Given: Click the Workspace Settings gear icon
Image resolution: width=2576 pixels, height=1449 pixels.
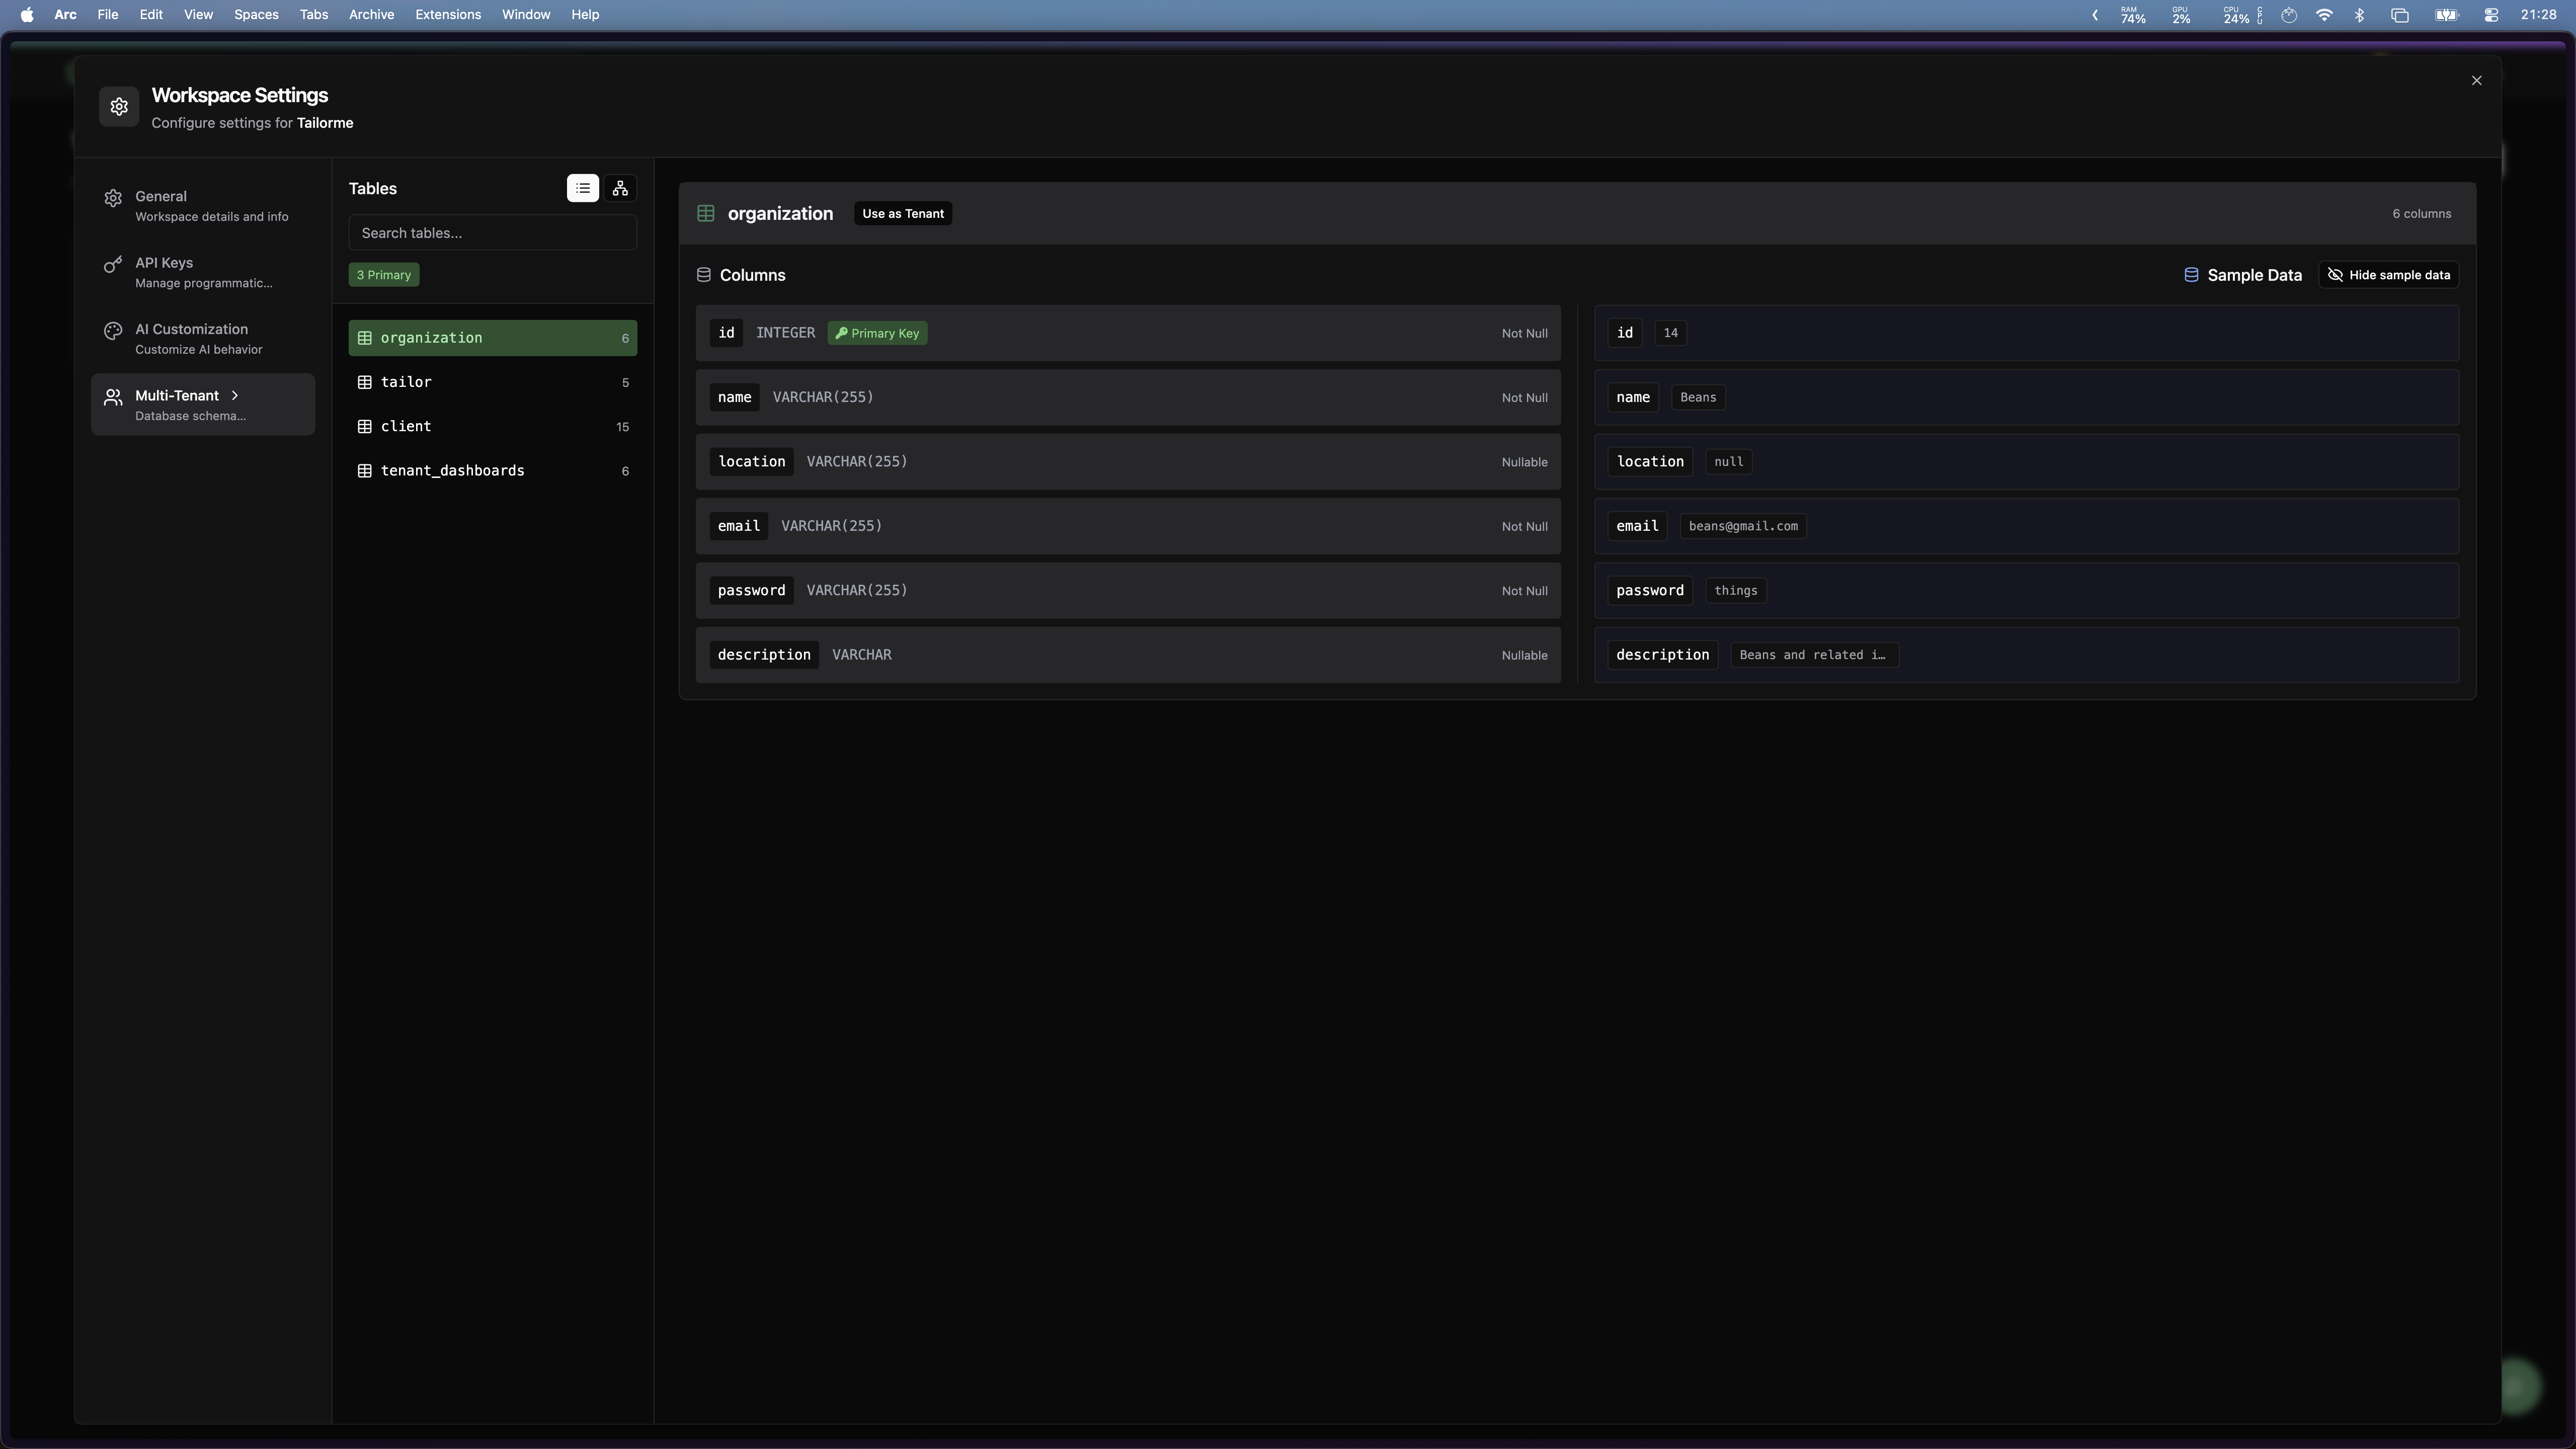Looking at the screenshot, I should (119, 107).
